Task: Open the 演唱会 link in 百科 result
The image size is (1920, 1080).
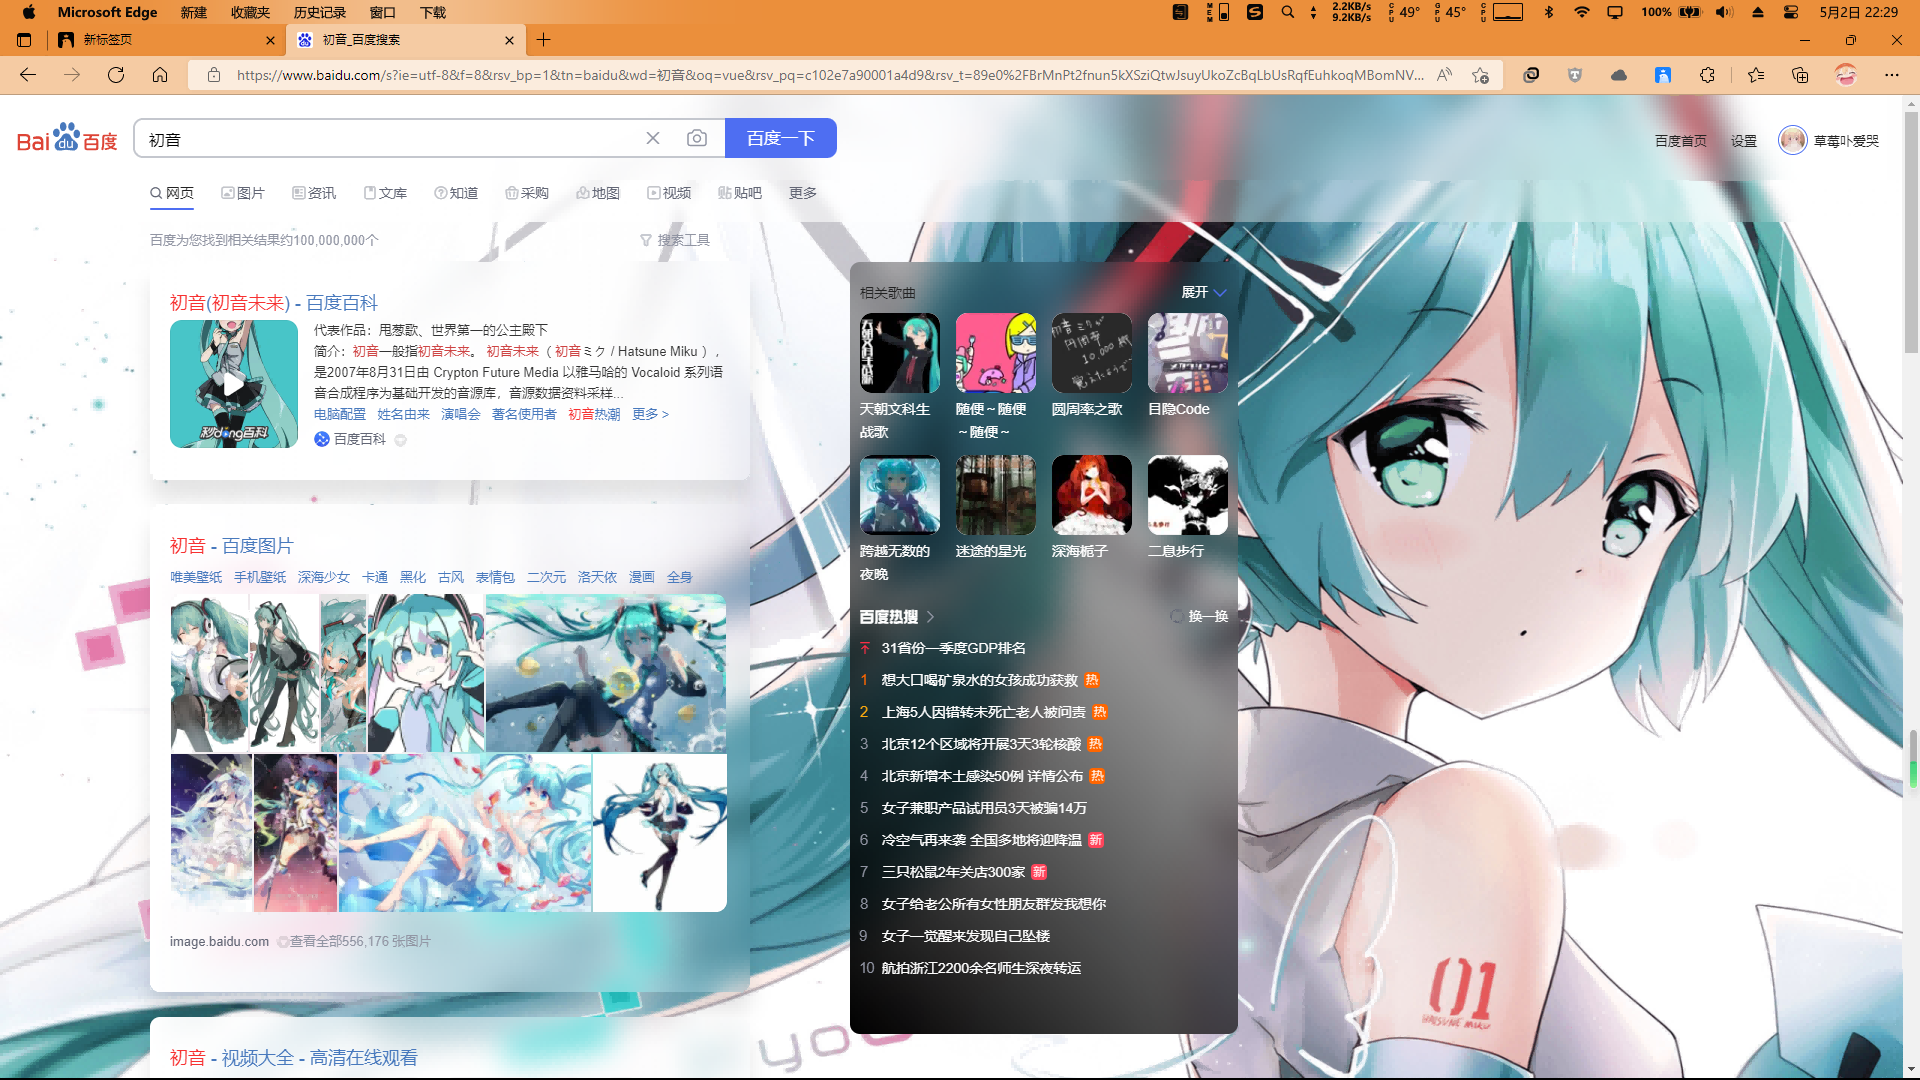Action: (461, 414)
